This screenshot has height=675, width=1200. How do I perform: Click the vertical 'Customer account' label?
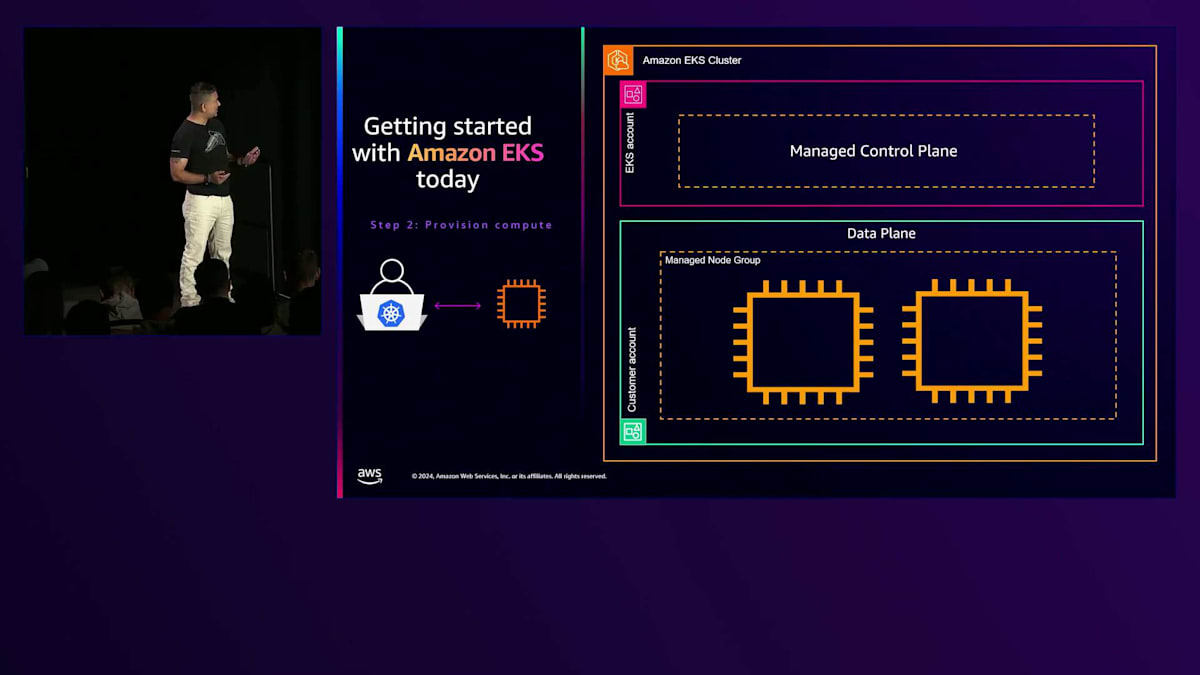(x=631, y=370)
